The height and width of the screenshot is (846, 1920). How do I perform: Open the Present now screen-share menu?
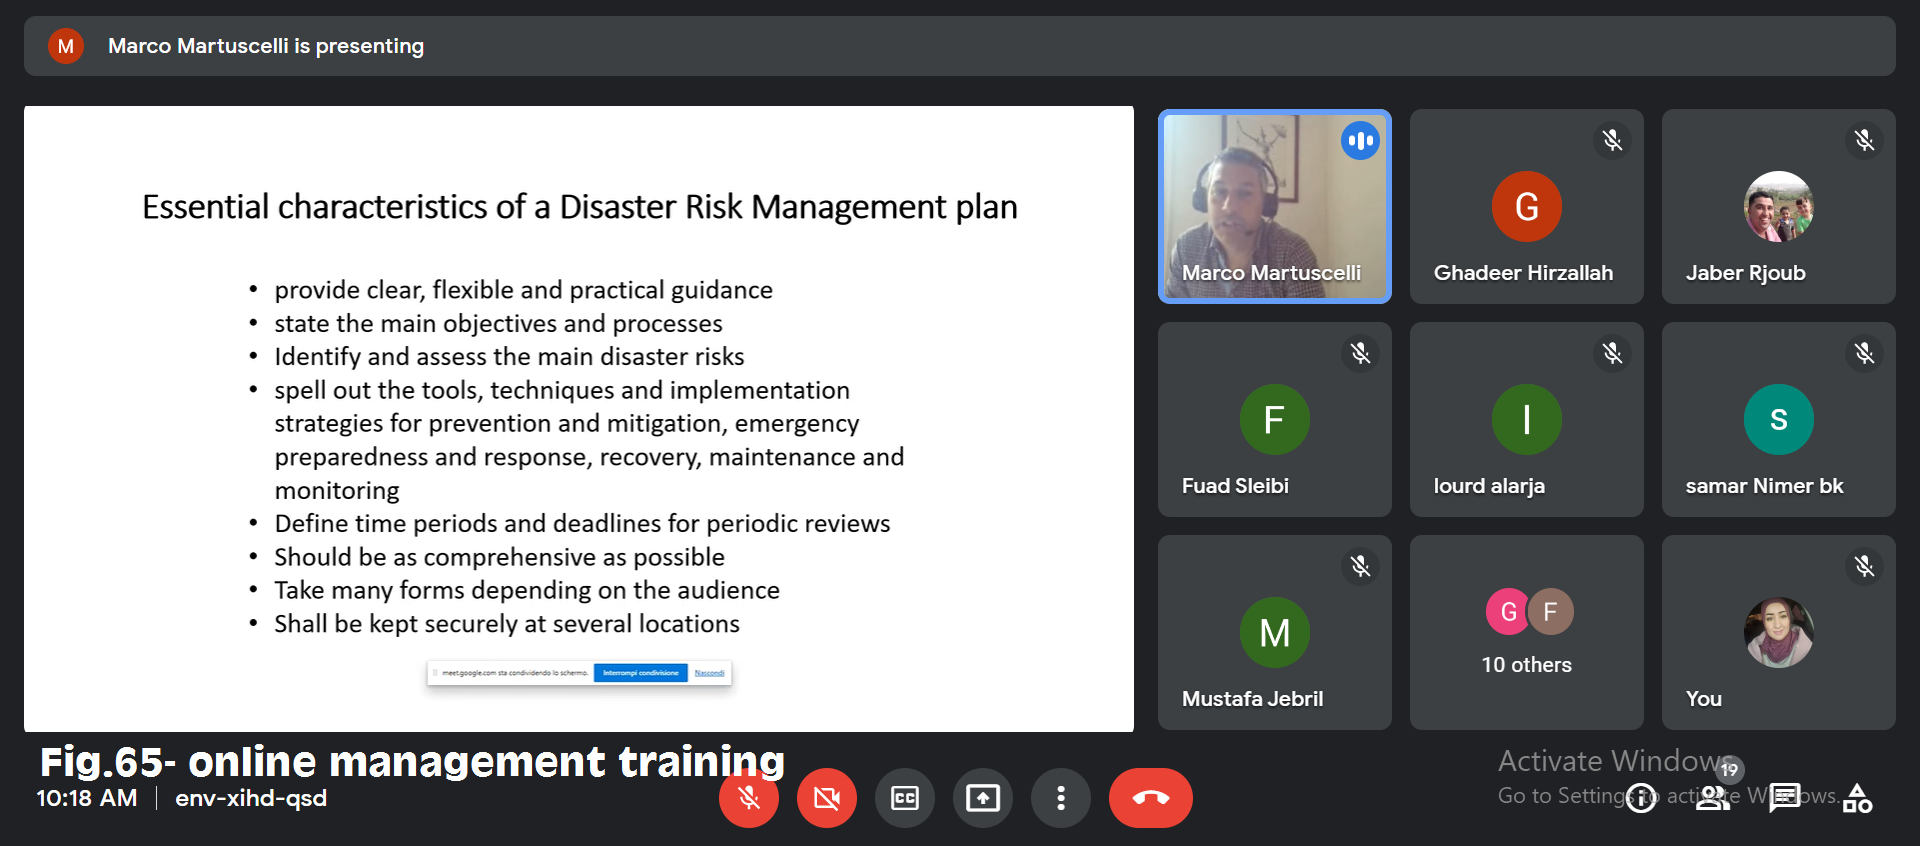(982, 798)
